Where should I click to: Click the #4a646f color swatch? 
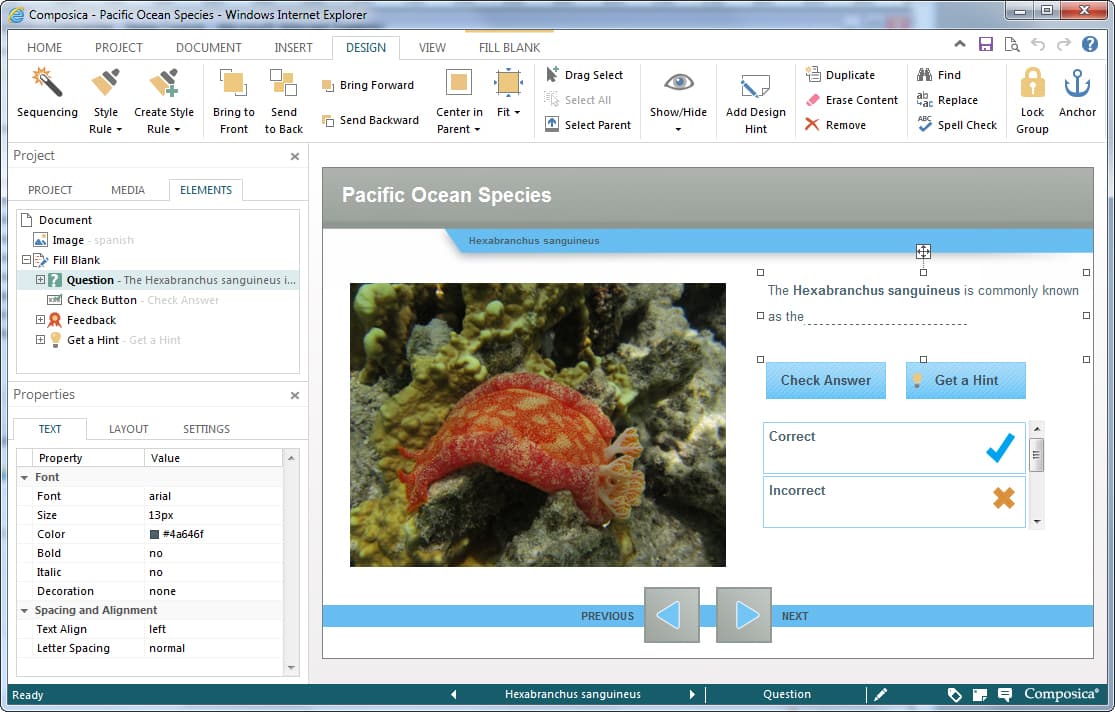[x=154, y=535]
